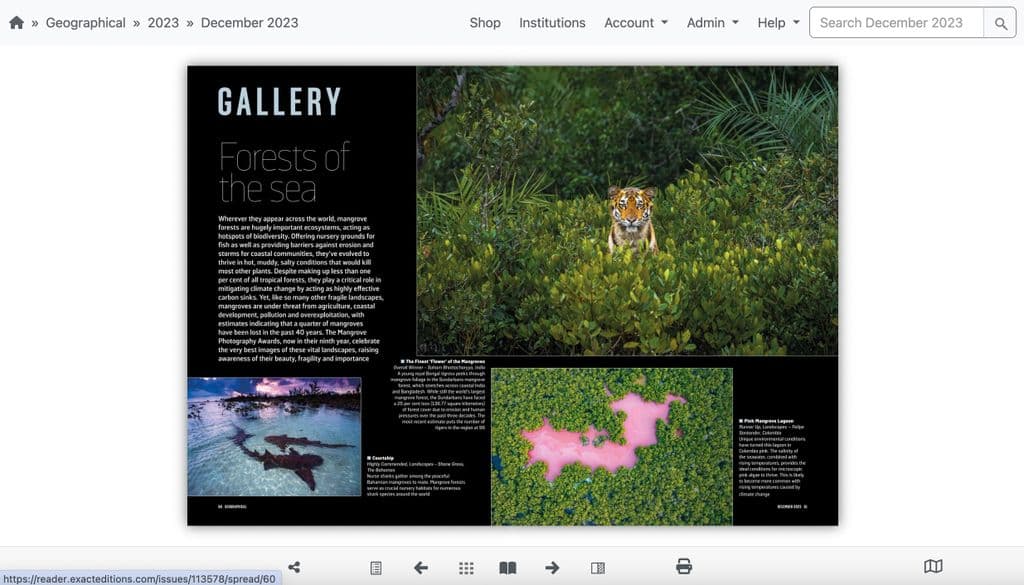Follow the Geographical breadcrumb link
Screen dimensions: 1024x585
[86, 23]
